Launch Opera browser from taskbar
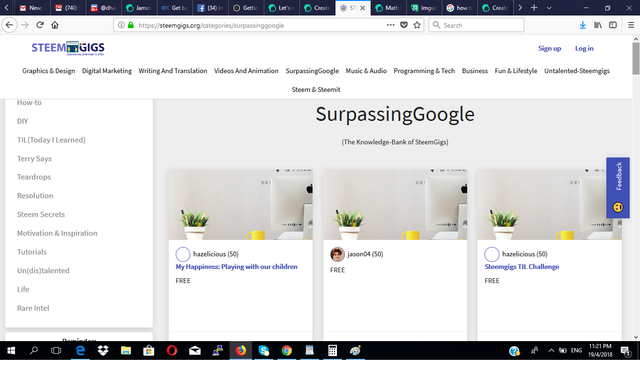Image resolution: width=640 pixels, height=379 pixels. 172,350
